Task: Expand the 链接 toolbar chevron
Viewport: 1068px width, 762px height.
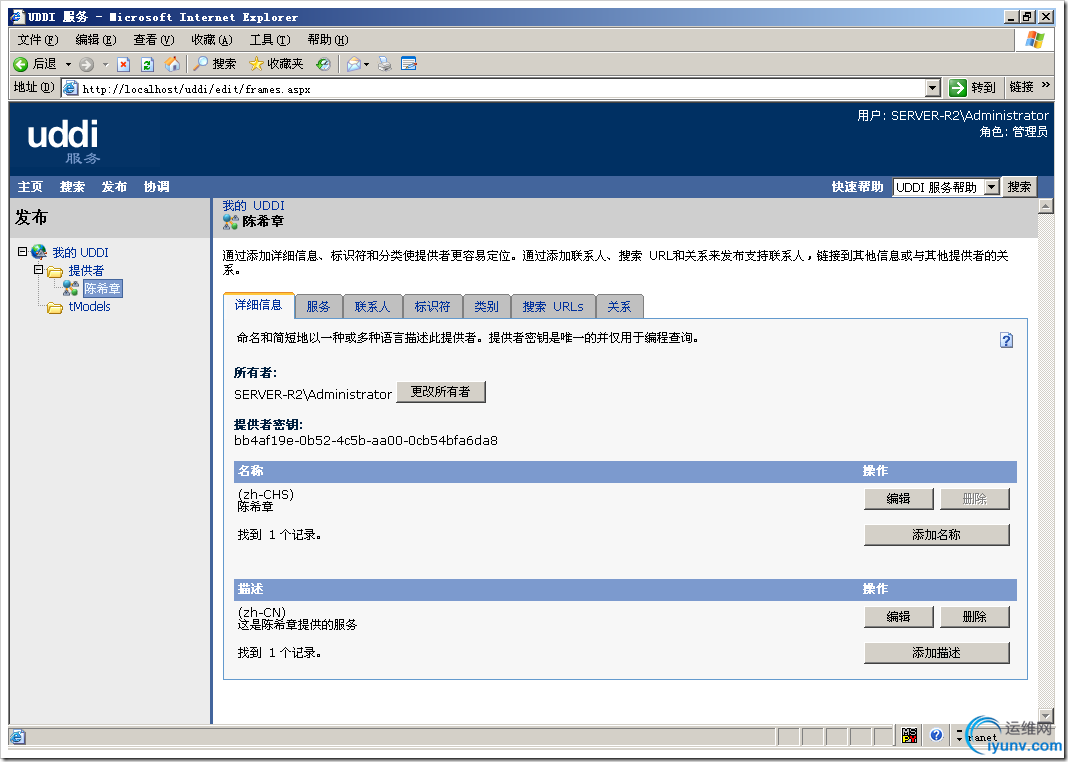Action: click(1046, 86)
